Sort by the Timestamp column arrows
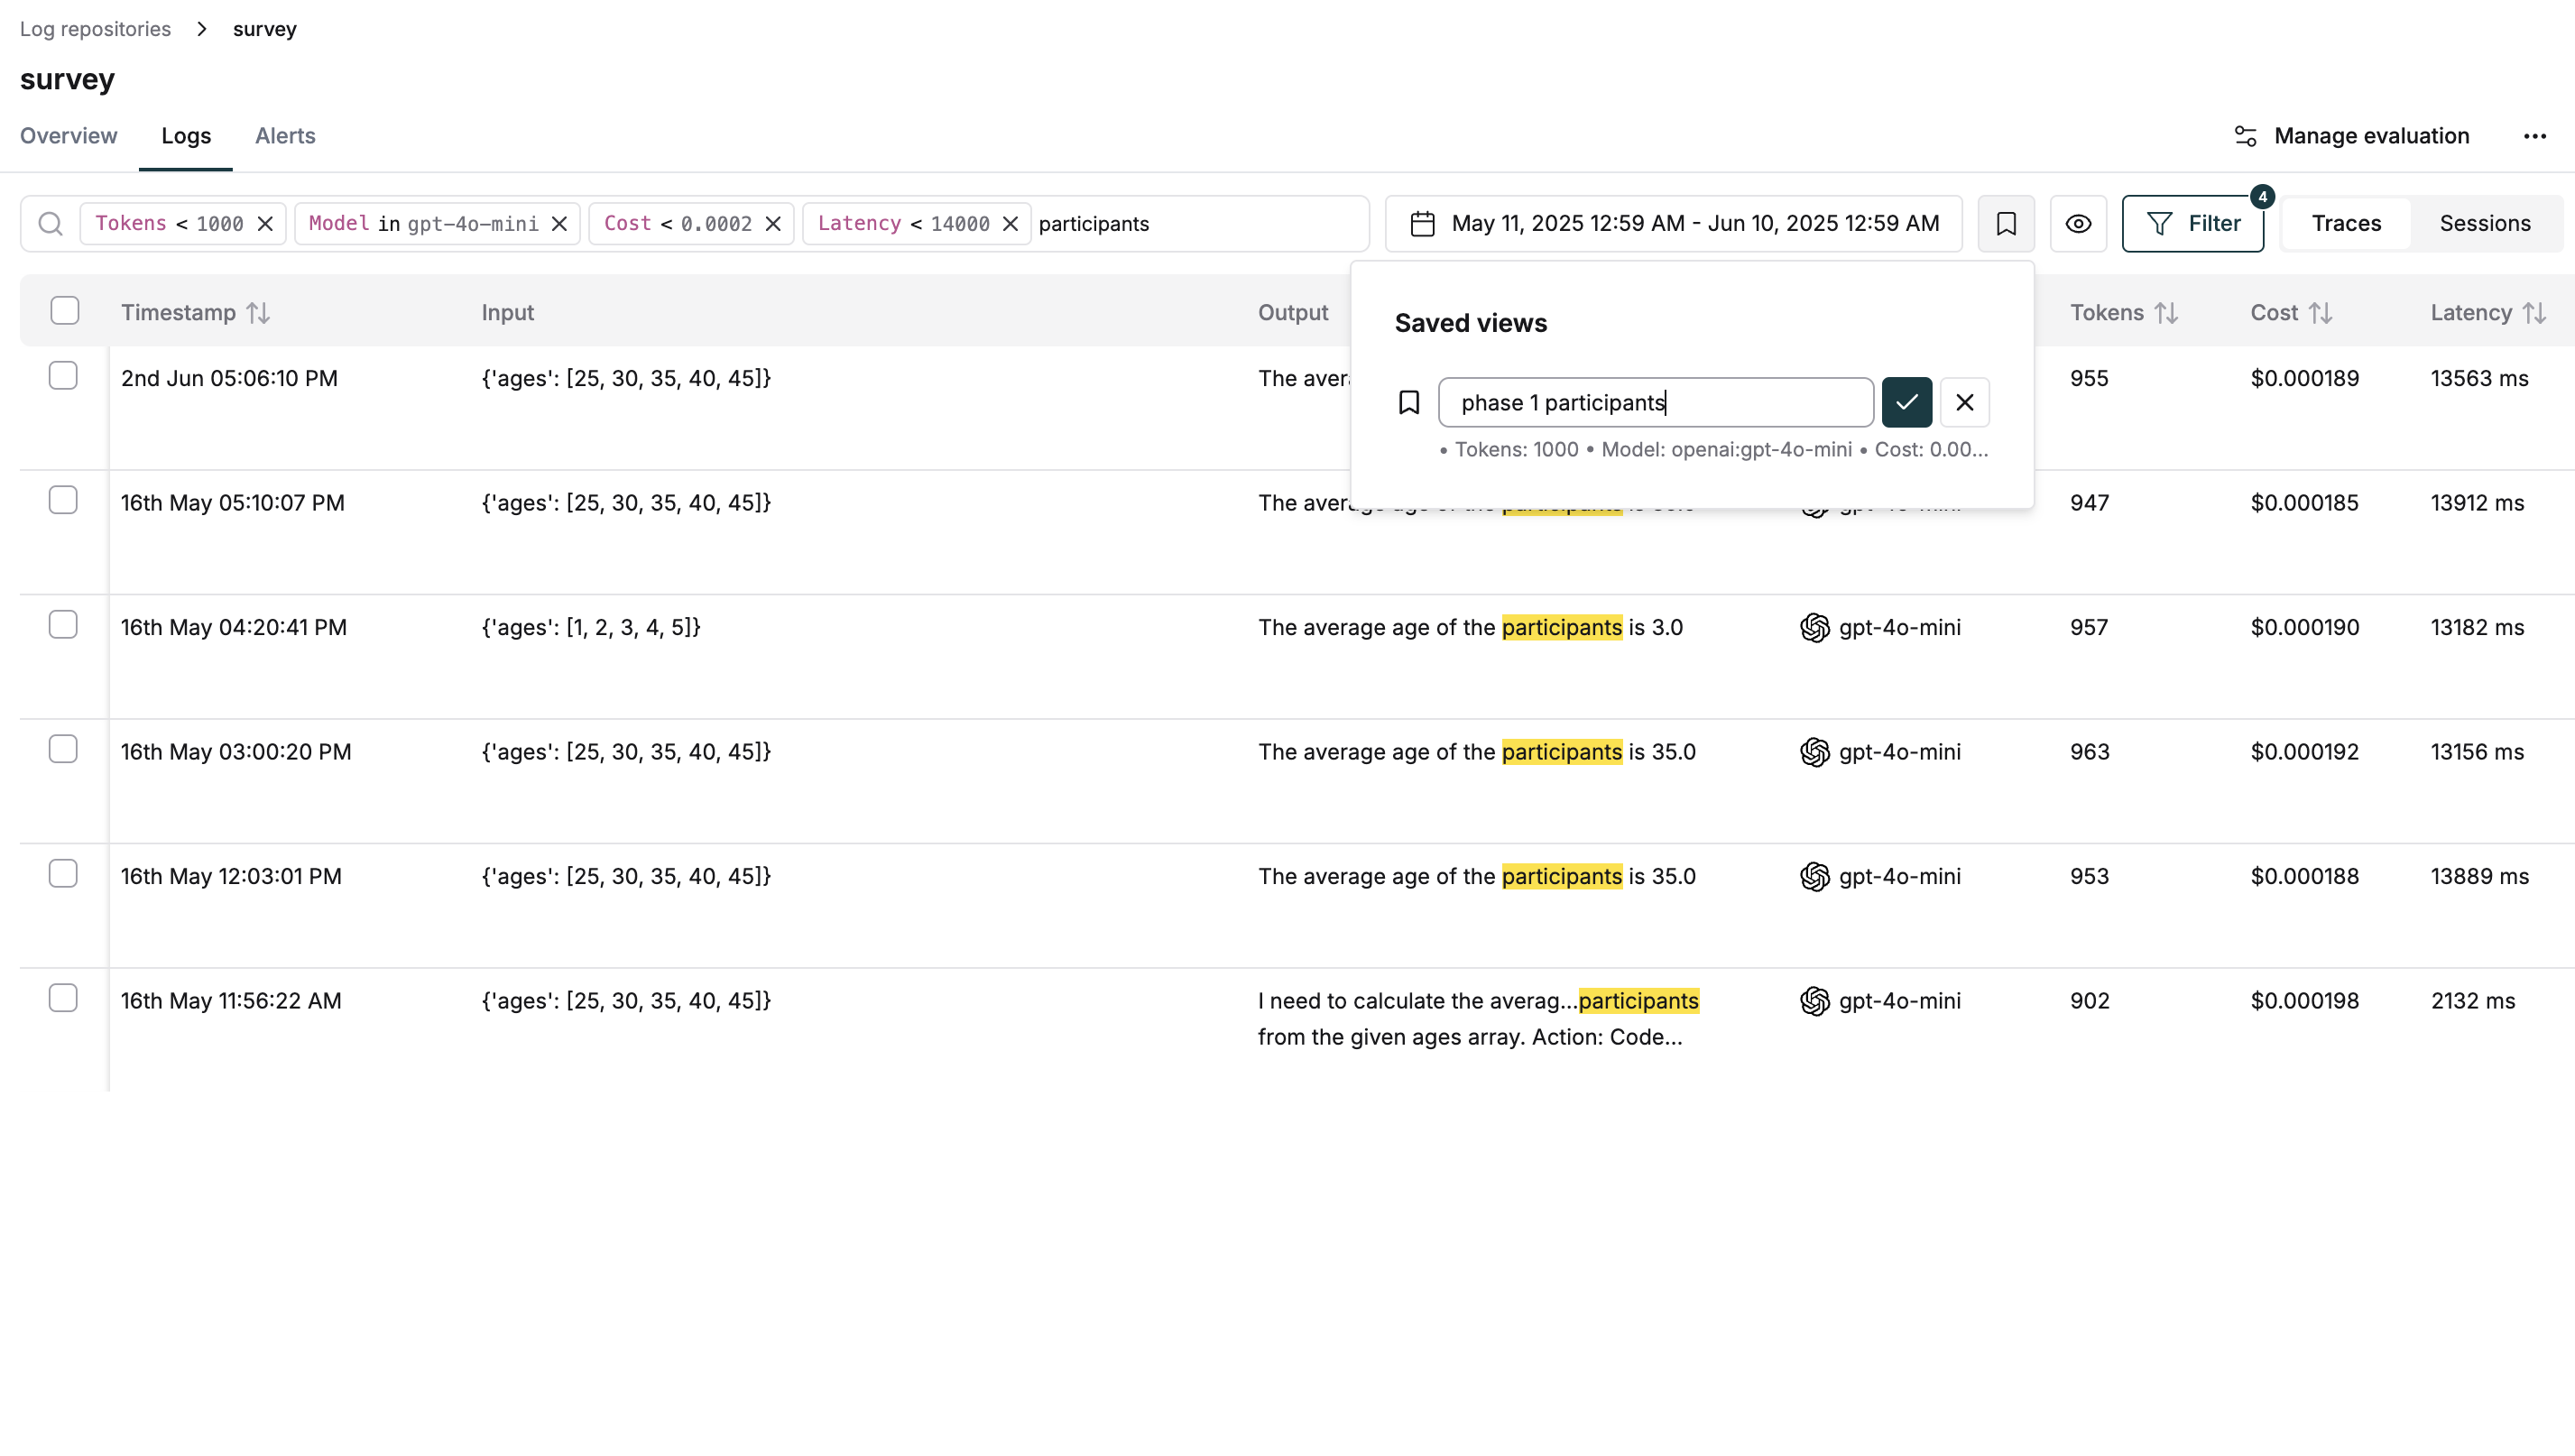 coord(258,313)
